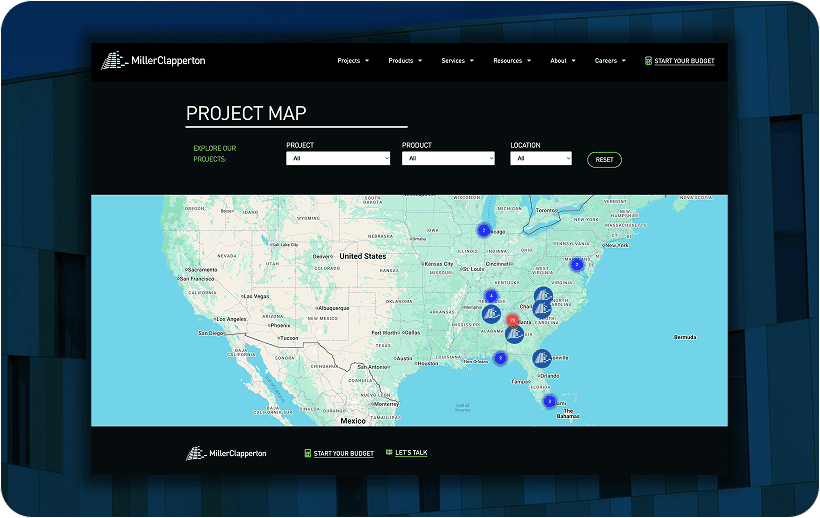Select the cluster marker over Maryland
Viewport: 820px width, 518px height.
pyautogui.click(x=577, y=264)
